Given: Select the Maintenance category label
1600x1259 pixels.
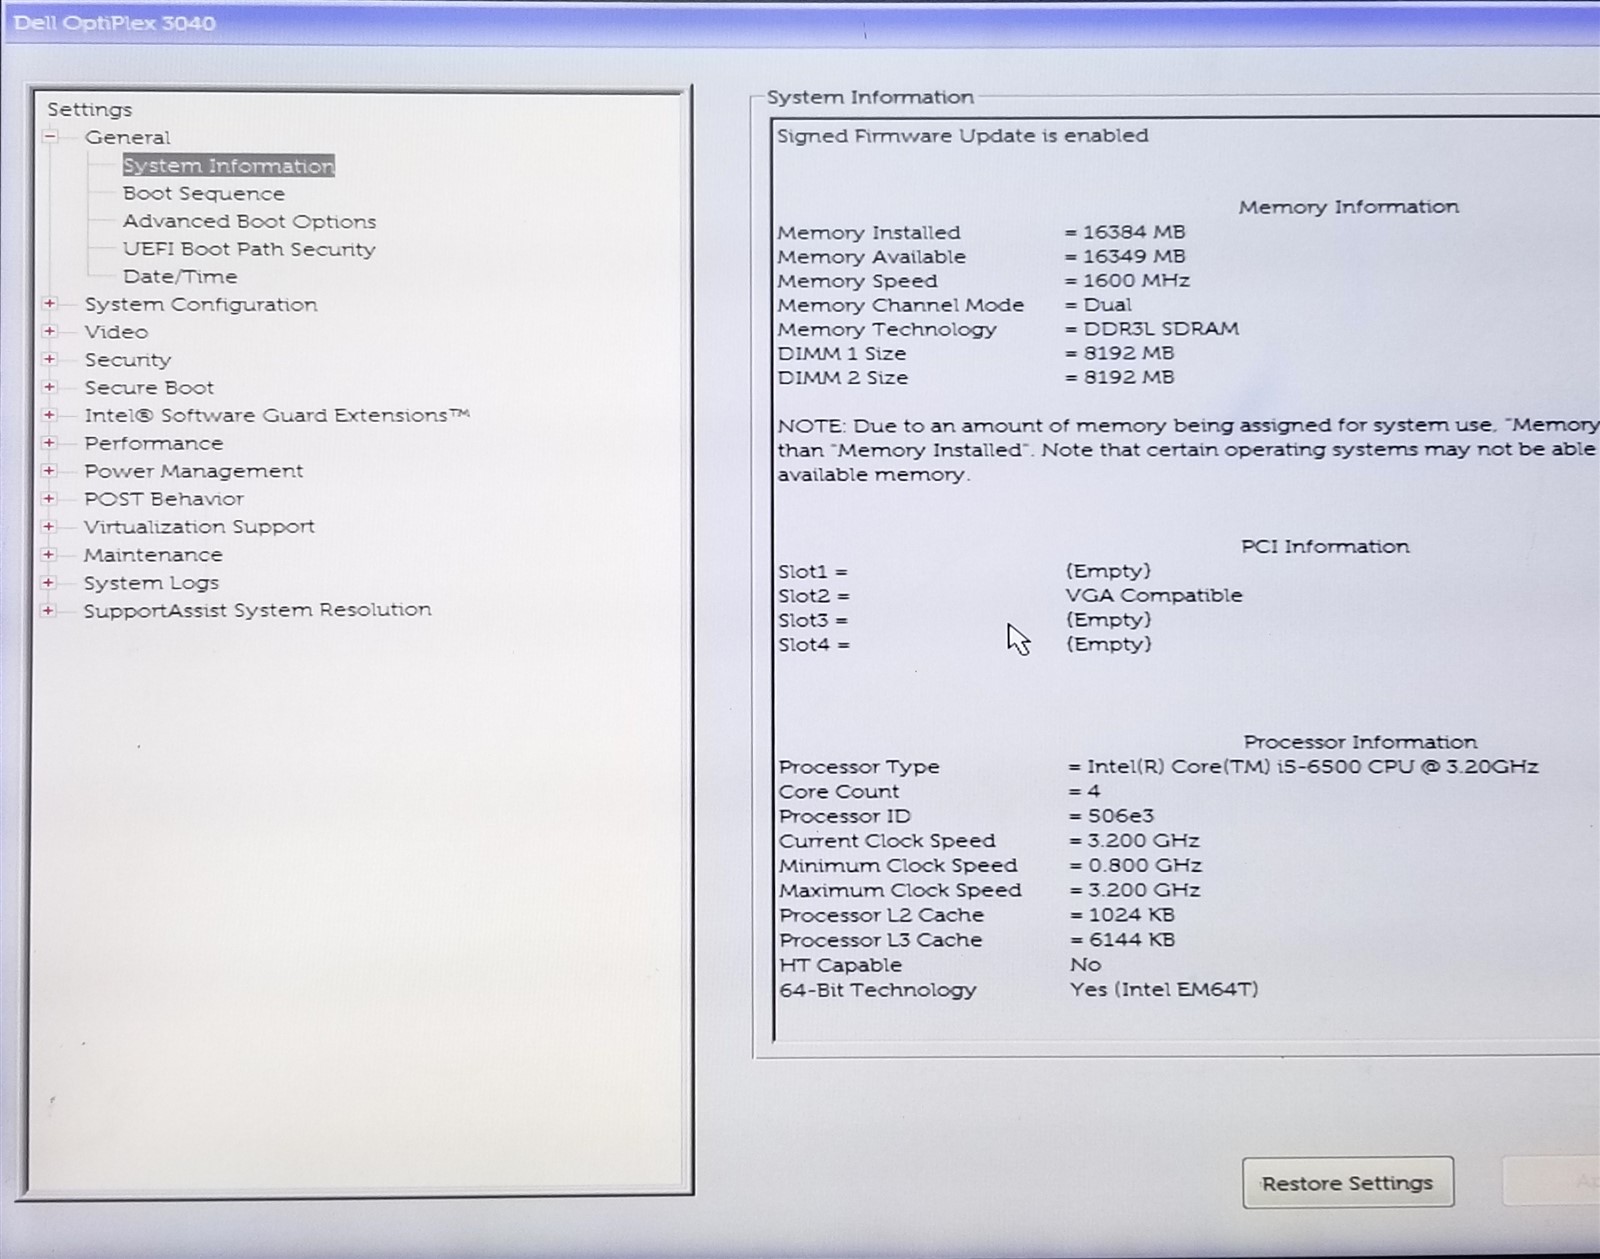Looking at the screenshot, I should point(153,554).
